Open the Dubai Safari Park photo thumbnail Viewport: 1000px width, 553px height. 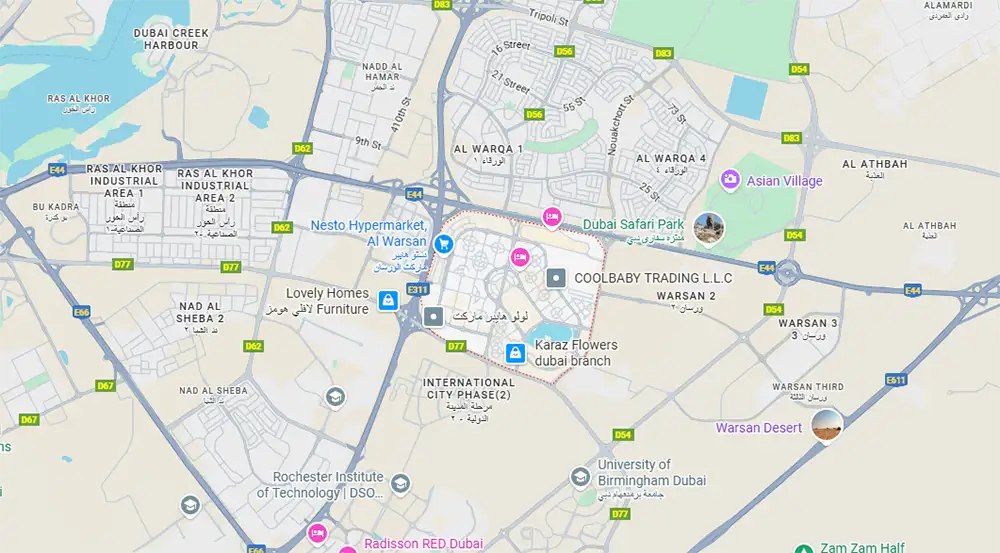pyautogui.click(x=709, y=228)
